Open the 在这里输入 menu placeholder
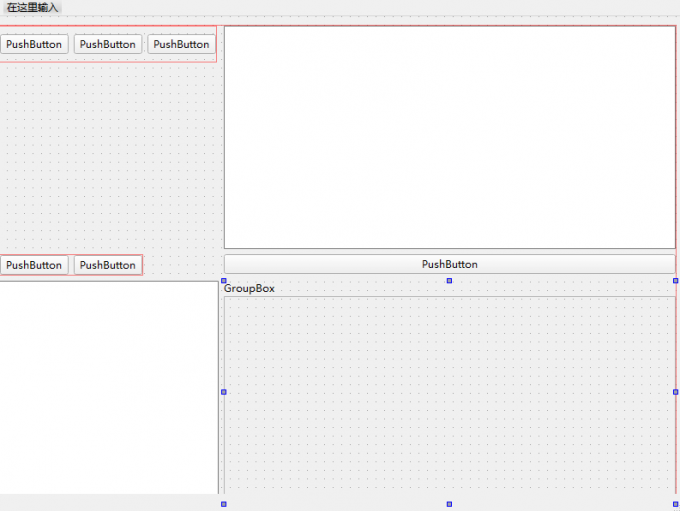This screenshot has height=511, width=680. [32, 8]
